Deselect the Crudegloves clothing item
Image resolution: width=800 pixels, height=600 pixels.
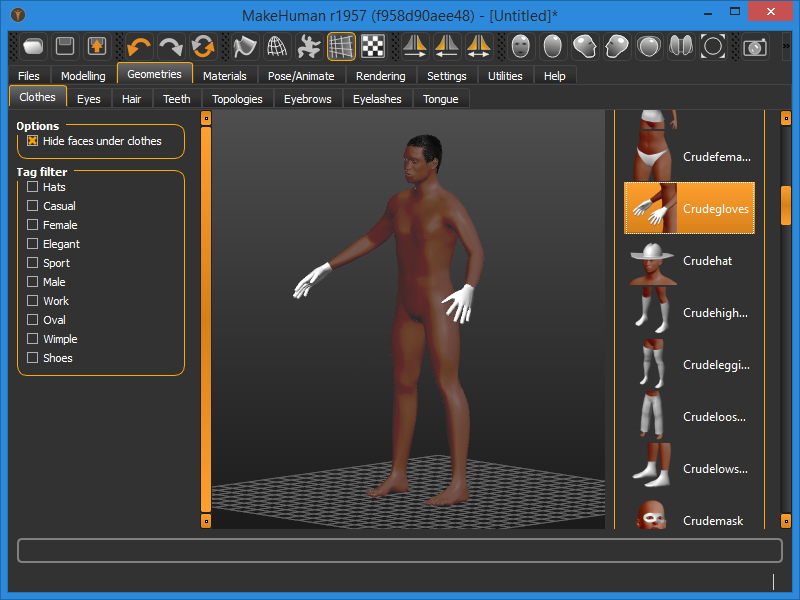click(x=689, y=208)
